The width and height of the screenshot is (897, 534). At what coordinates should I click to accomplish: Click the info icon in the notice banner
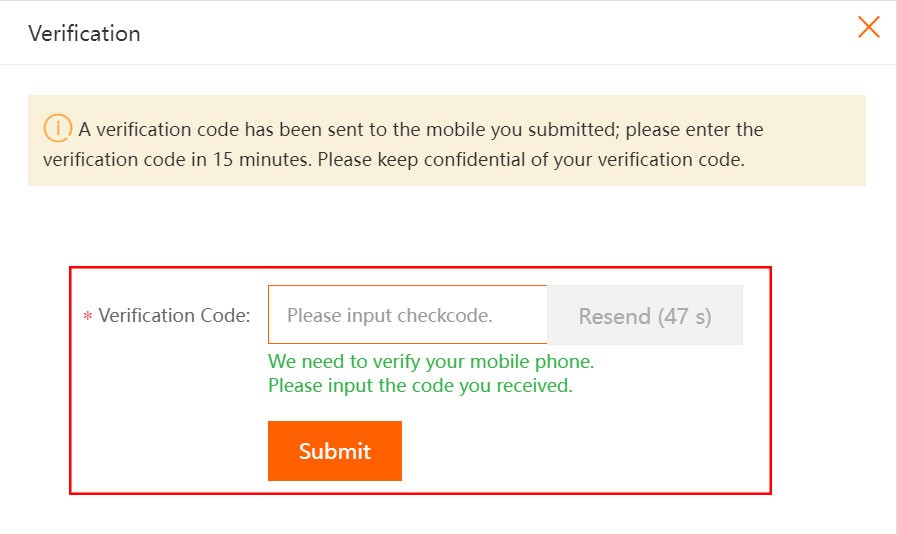tap(58, 129)
